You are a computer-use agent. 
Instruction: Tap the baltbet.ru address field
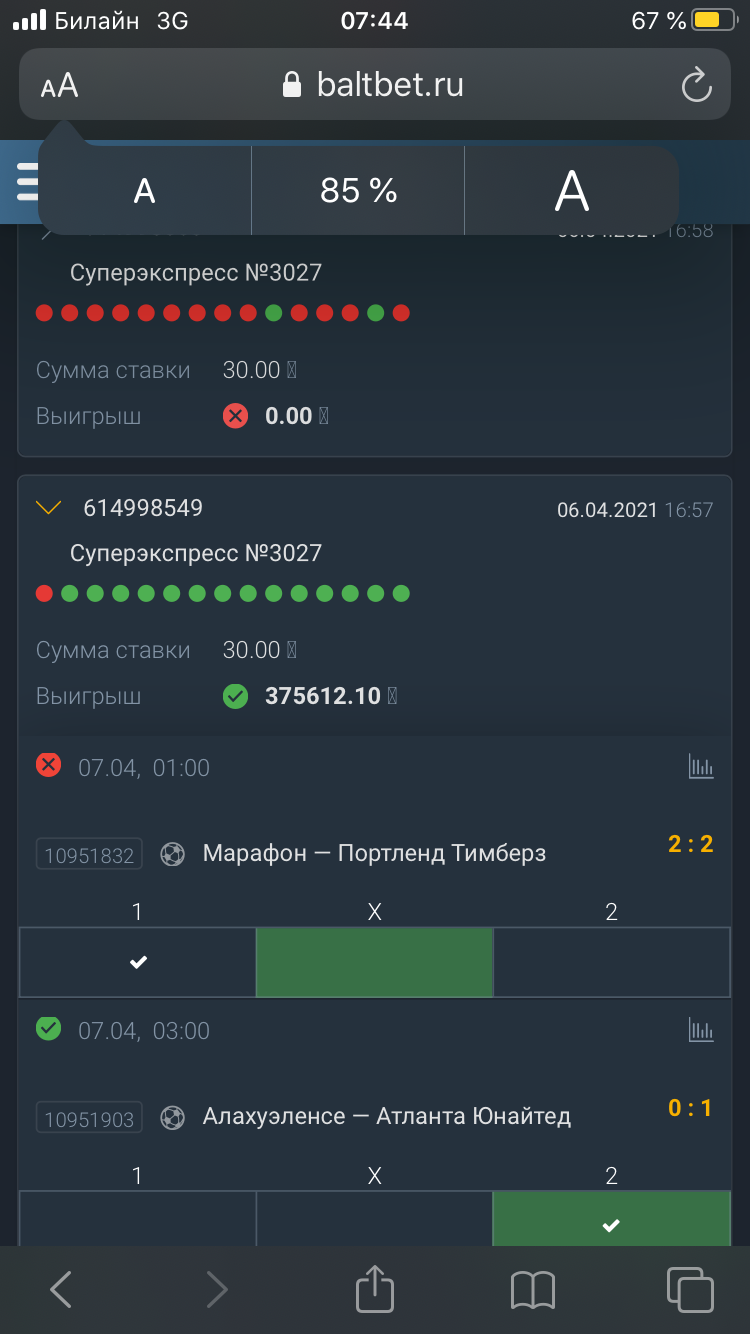tap(375, 85)
